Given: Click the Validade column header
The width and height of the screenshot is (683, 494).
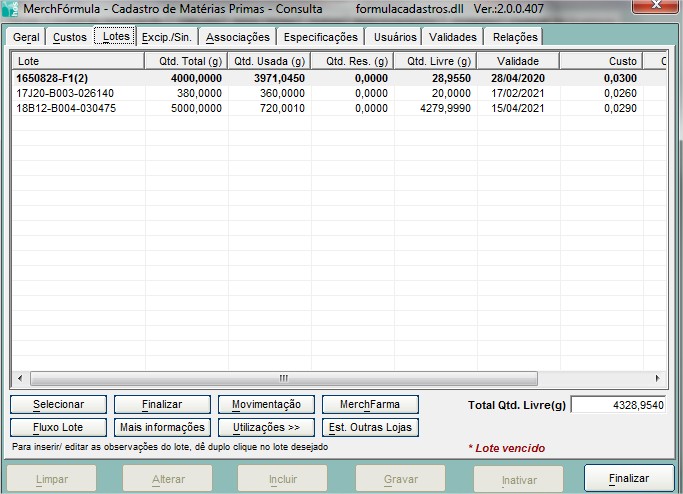Looking at the screenshot, I should [517, 61].
